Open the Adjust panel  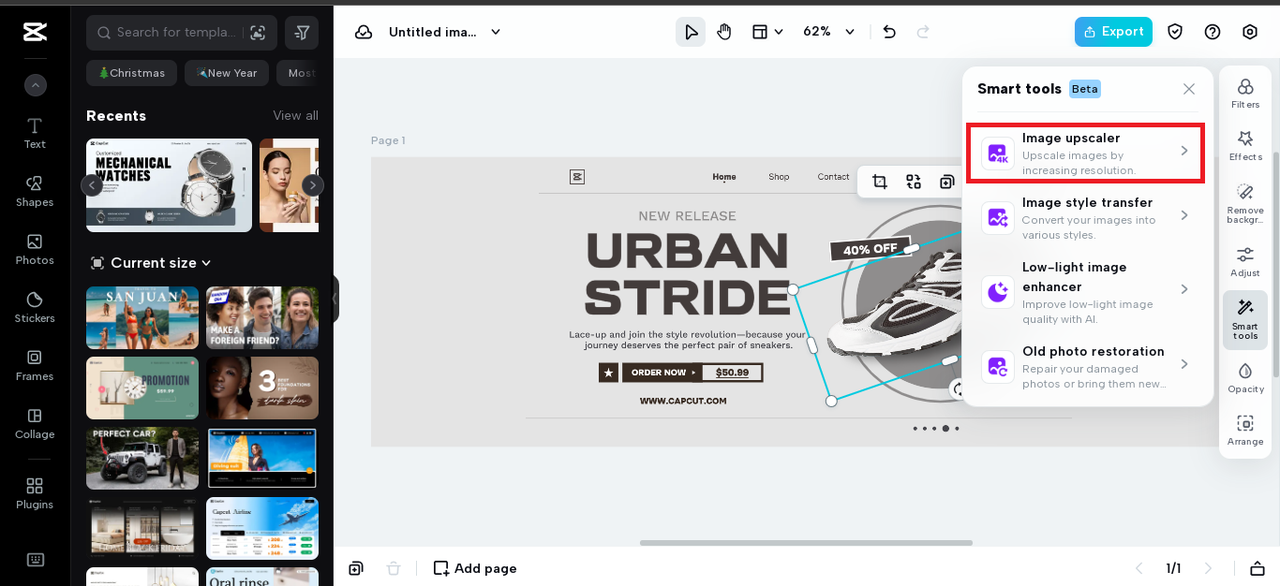click(x=1245, y=262)
